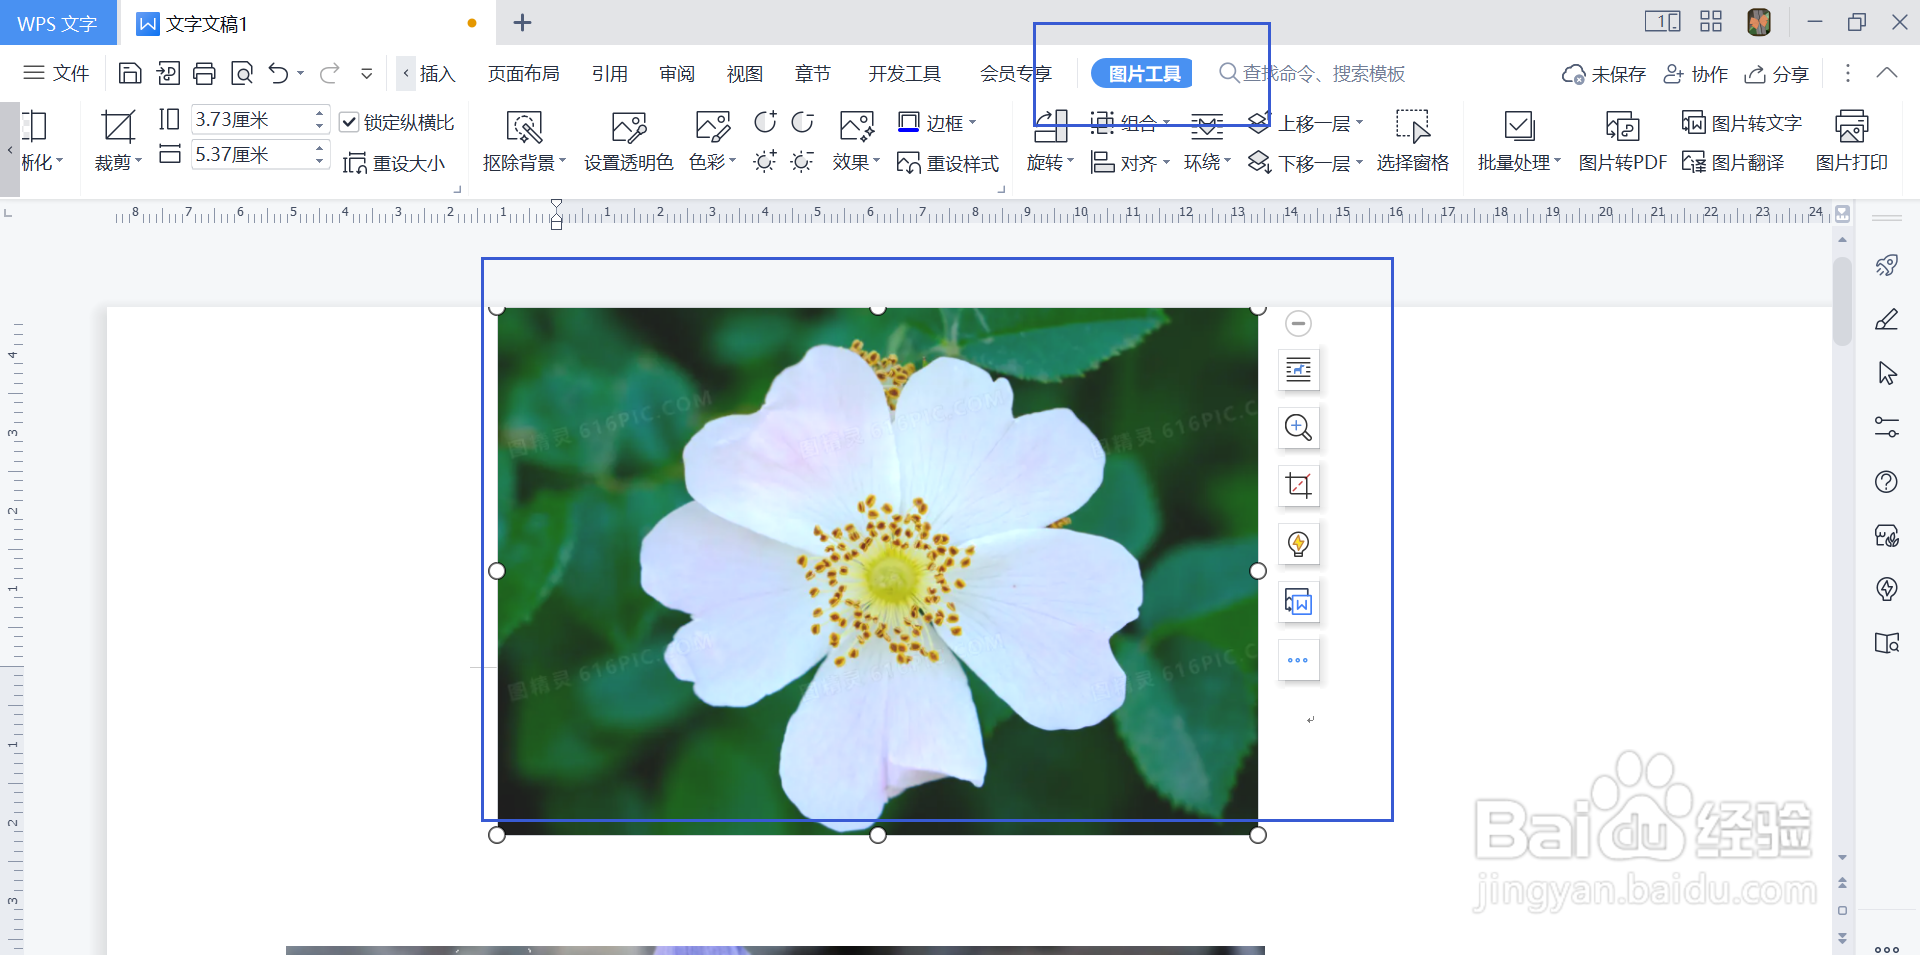Switch to Insert (插入) tab
This screenshot has height=955, width=1920.
(x=437, y=73)
